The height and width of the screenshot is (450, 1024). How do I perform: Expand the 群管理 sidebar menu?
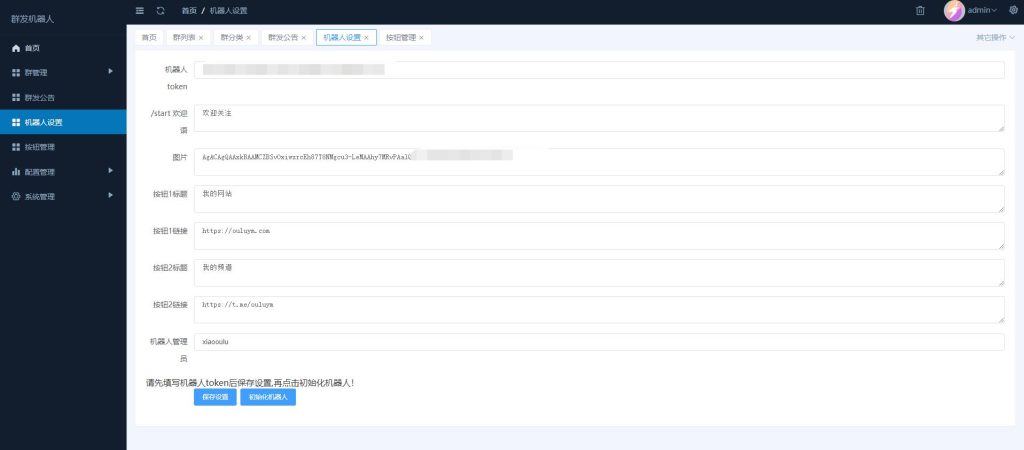click(62, 72)
